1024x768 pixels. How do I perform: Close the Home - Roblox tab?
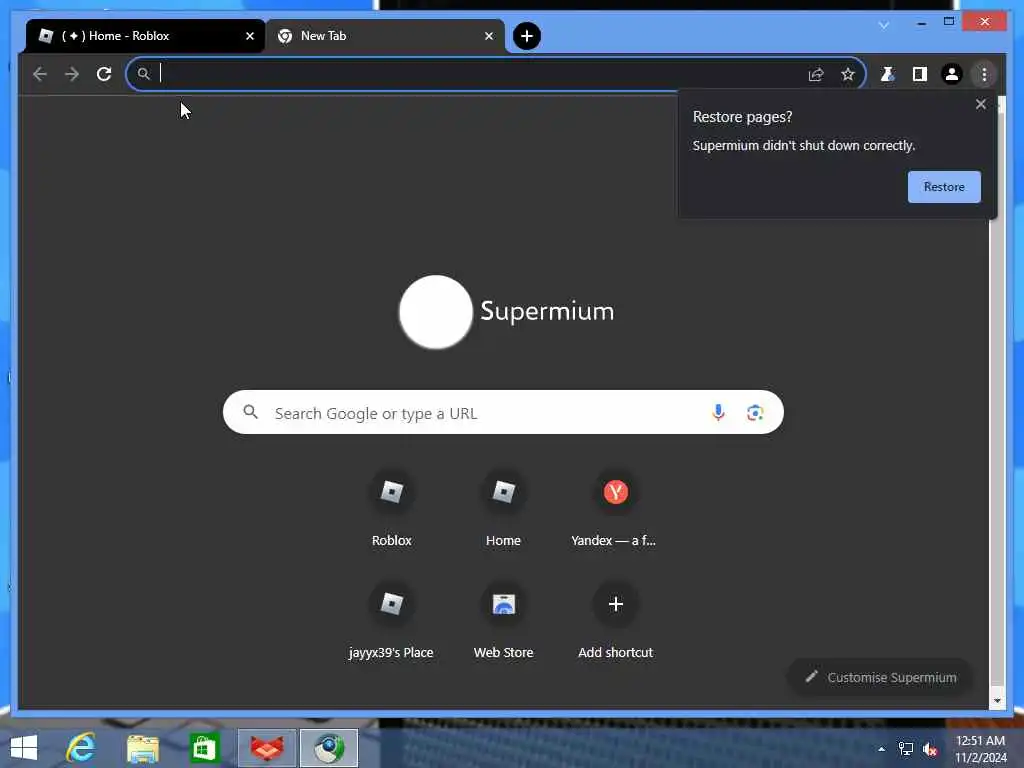249,36
